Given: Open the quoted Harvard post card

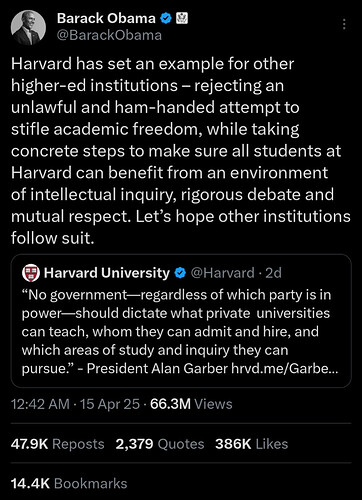Looking at the screenshot, I should coord(181,321).
